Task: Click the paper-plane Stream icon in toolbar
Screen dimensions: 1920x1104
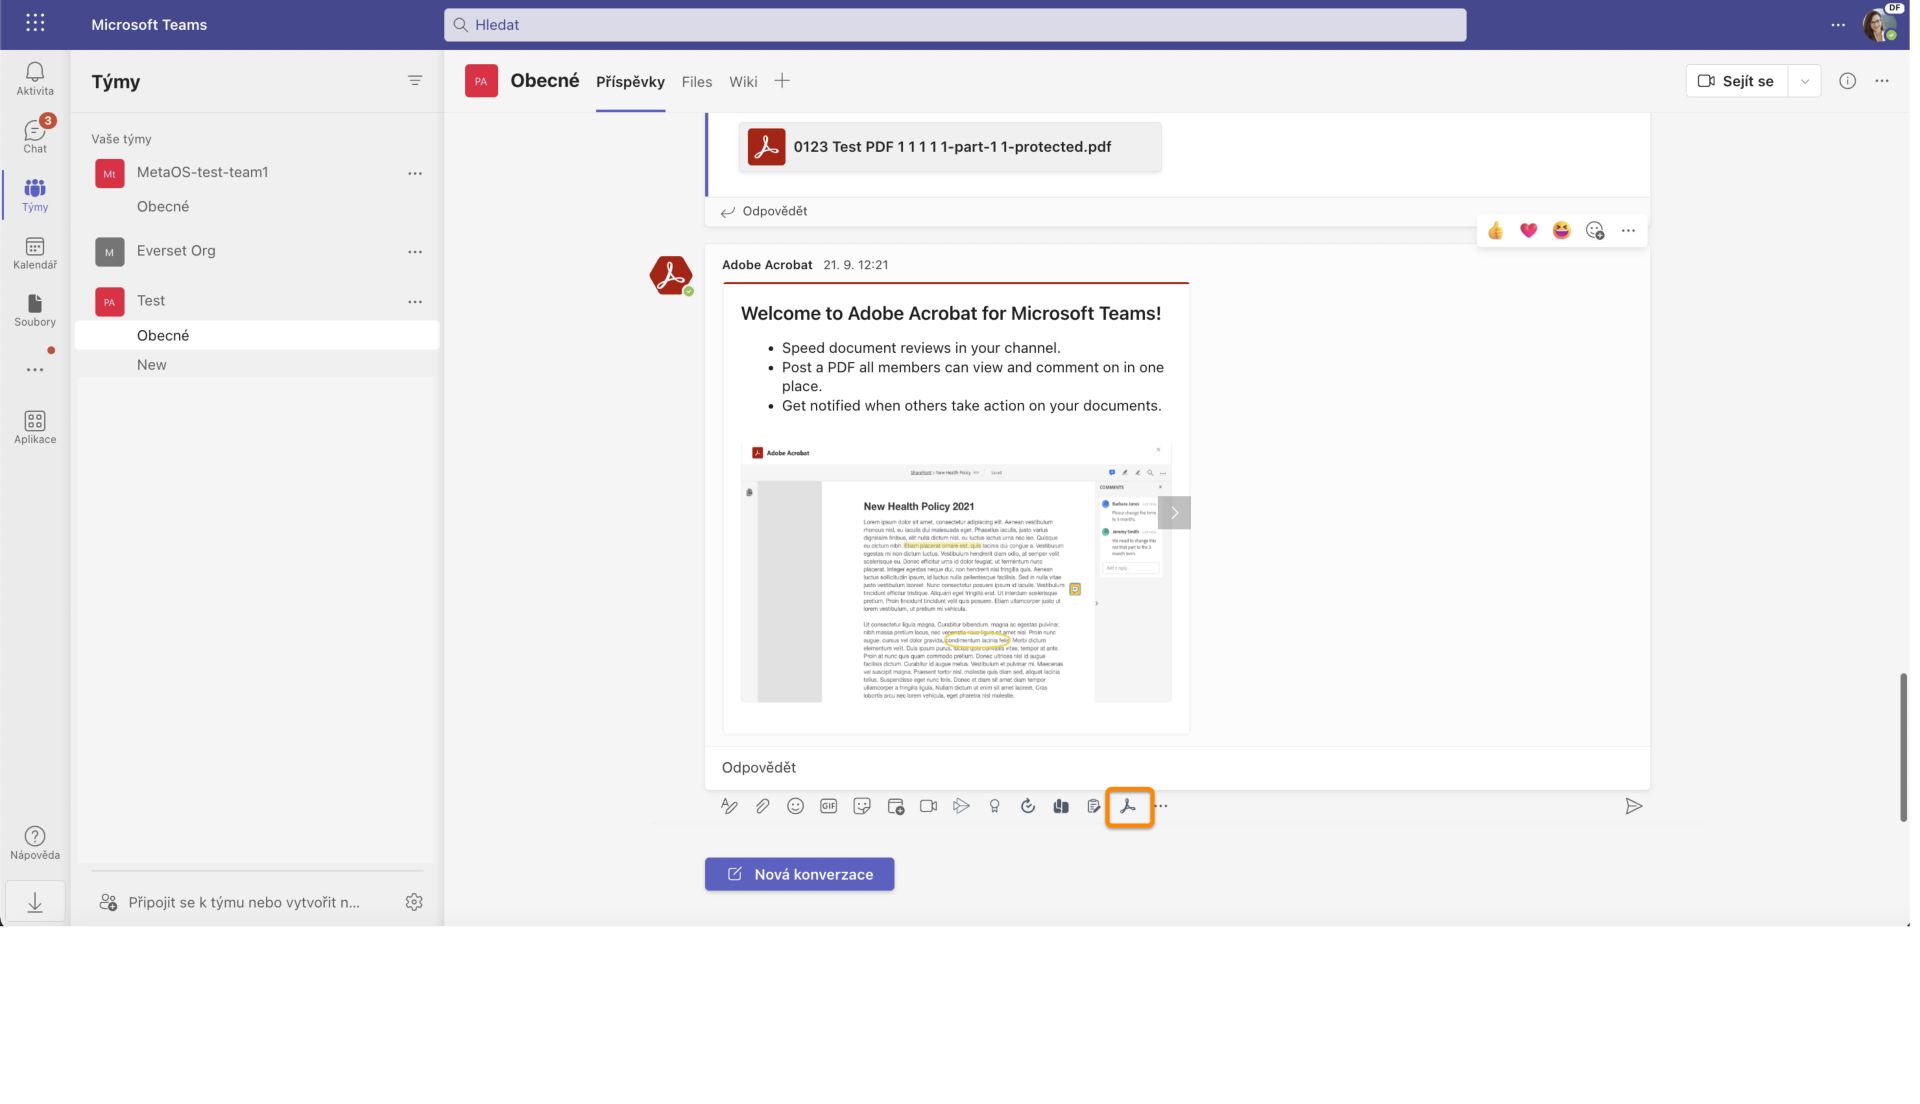Action: 961,806
